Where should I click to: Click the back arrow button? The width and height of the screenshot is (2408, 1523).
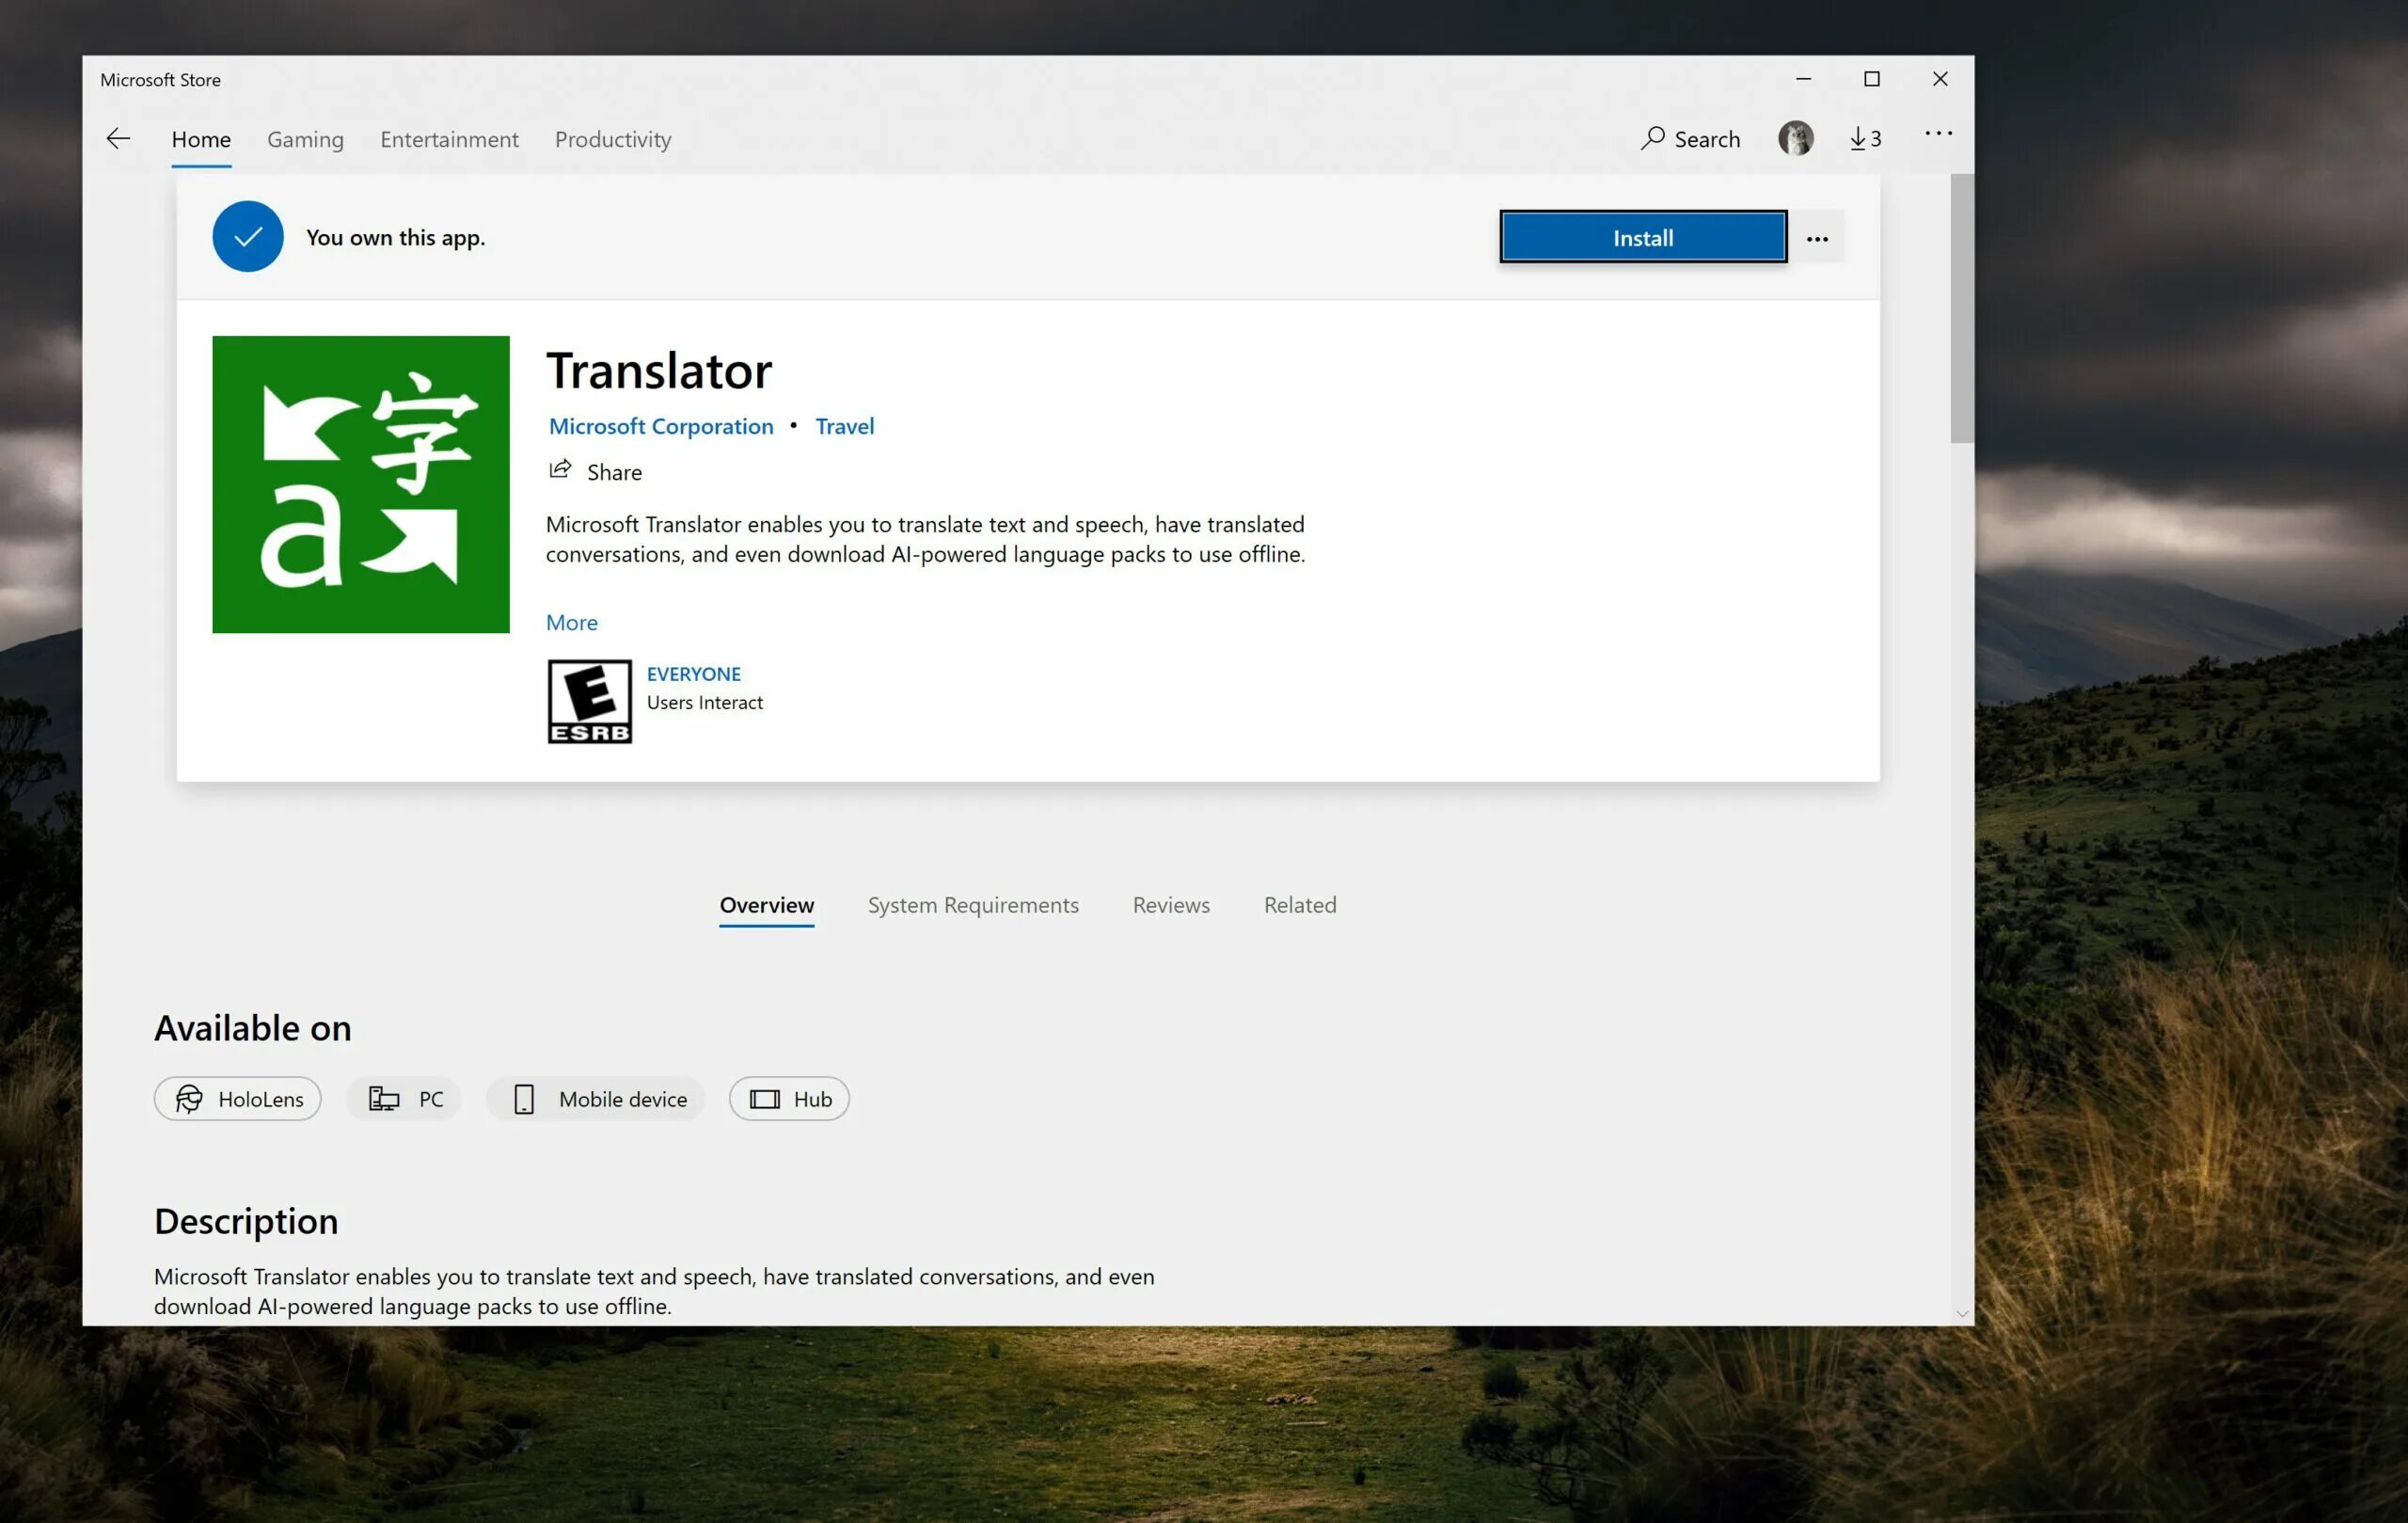click(118, 139)
